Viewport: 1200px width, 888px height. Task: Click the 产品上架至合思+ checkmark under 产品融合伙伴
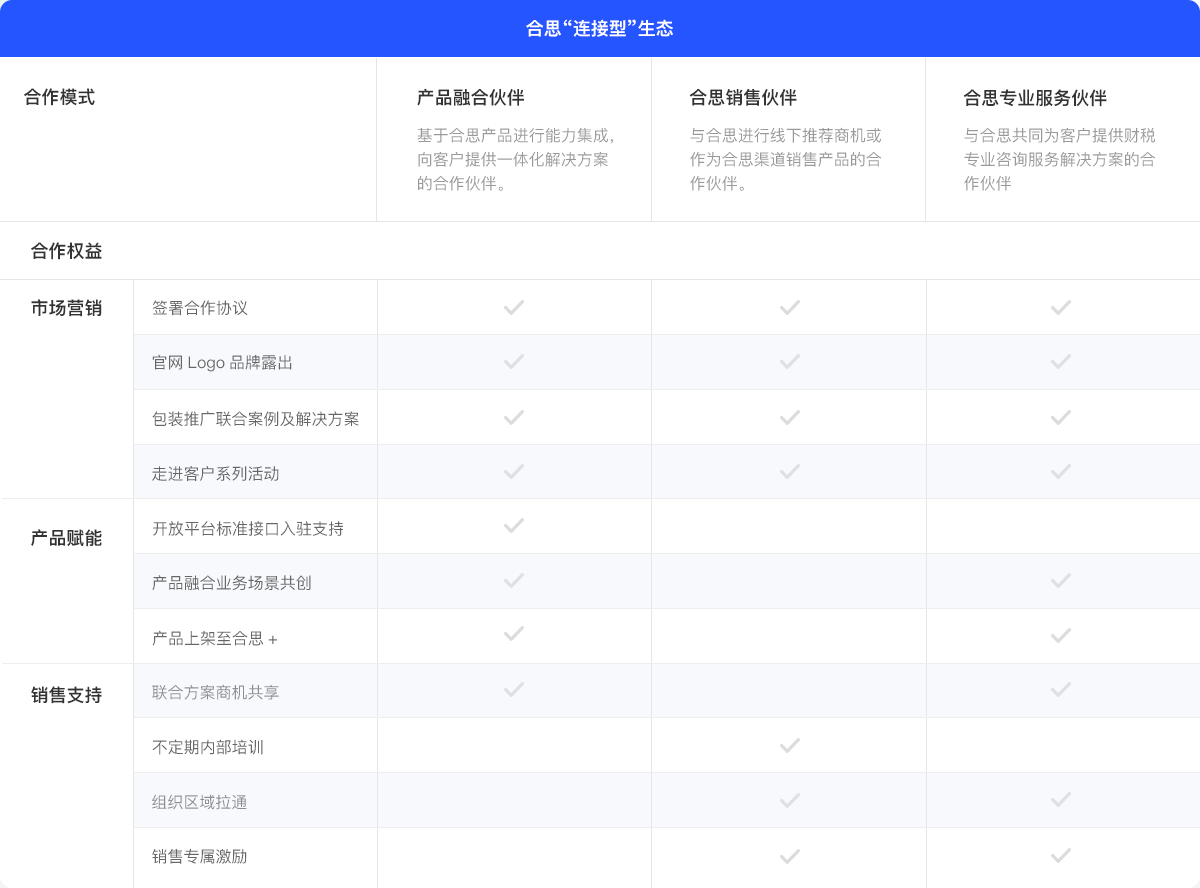[x=514, y=635]
